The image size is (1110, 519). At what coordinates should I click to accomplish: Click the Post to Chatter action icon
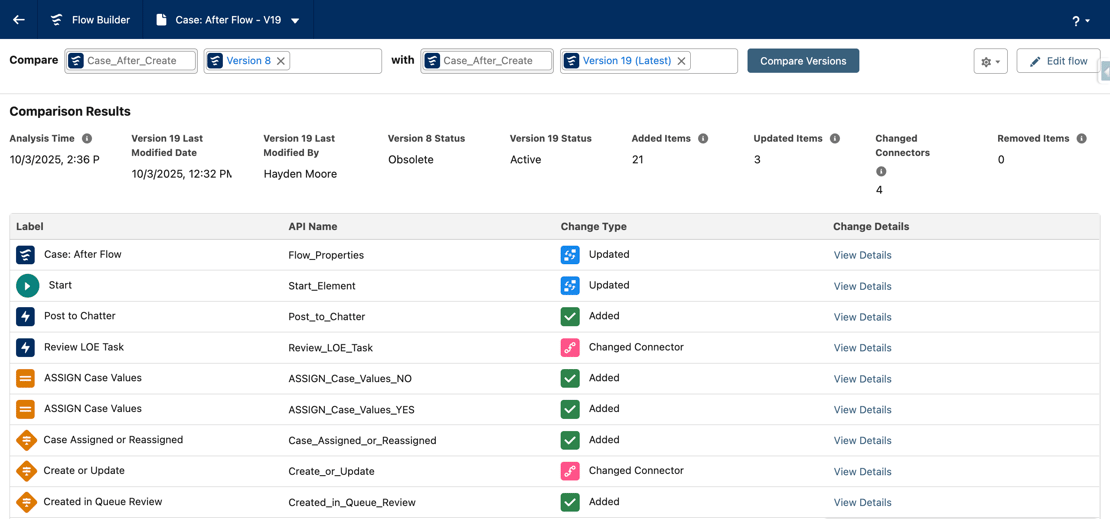click(x=26, y=317)
